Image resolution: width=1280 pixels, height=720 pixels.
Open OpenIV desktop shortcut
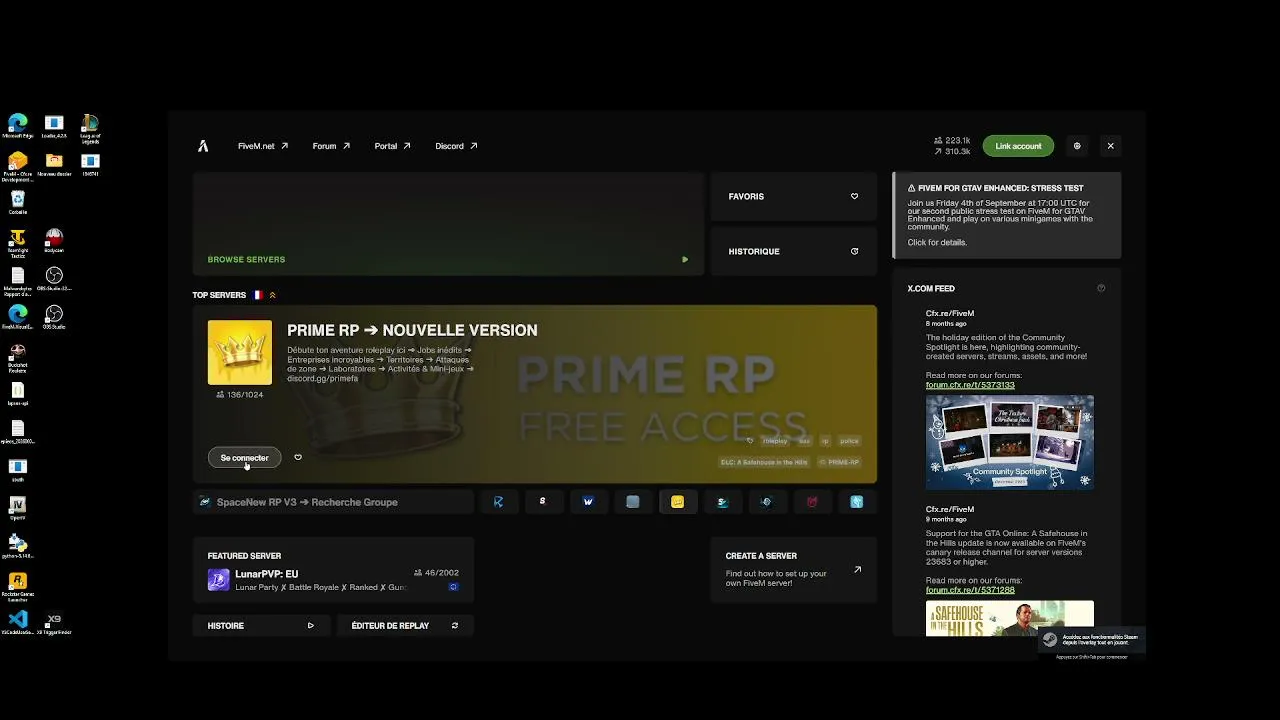point(18,508)
